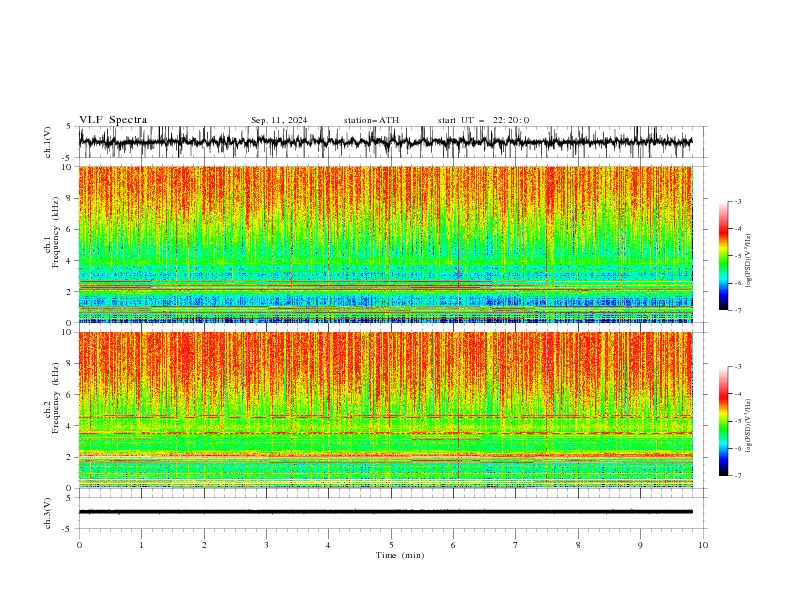Click the -3 label on lower colorbar
This screenshot has height=612, width=792.
click(738, 367)
